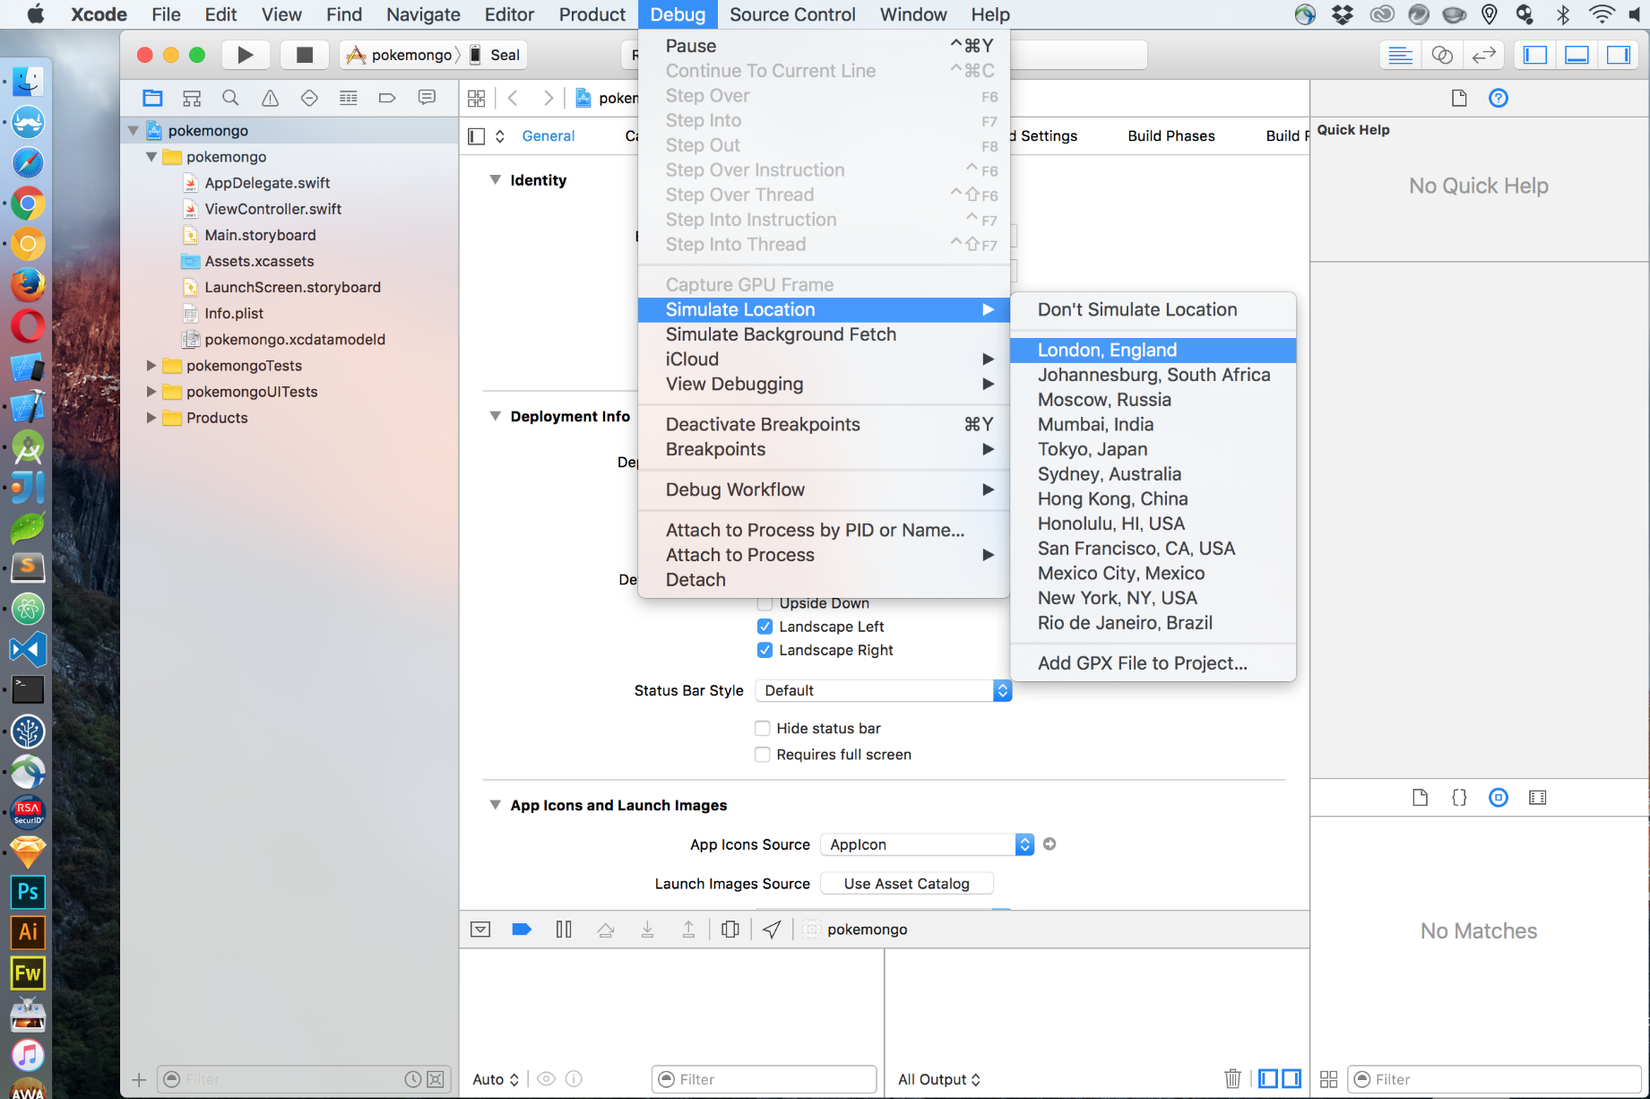Toggle variables view pane in debug area
Screen dimensions: 1650x1099
(x=1268, y=1079)
